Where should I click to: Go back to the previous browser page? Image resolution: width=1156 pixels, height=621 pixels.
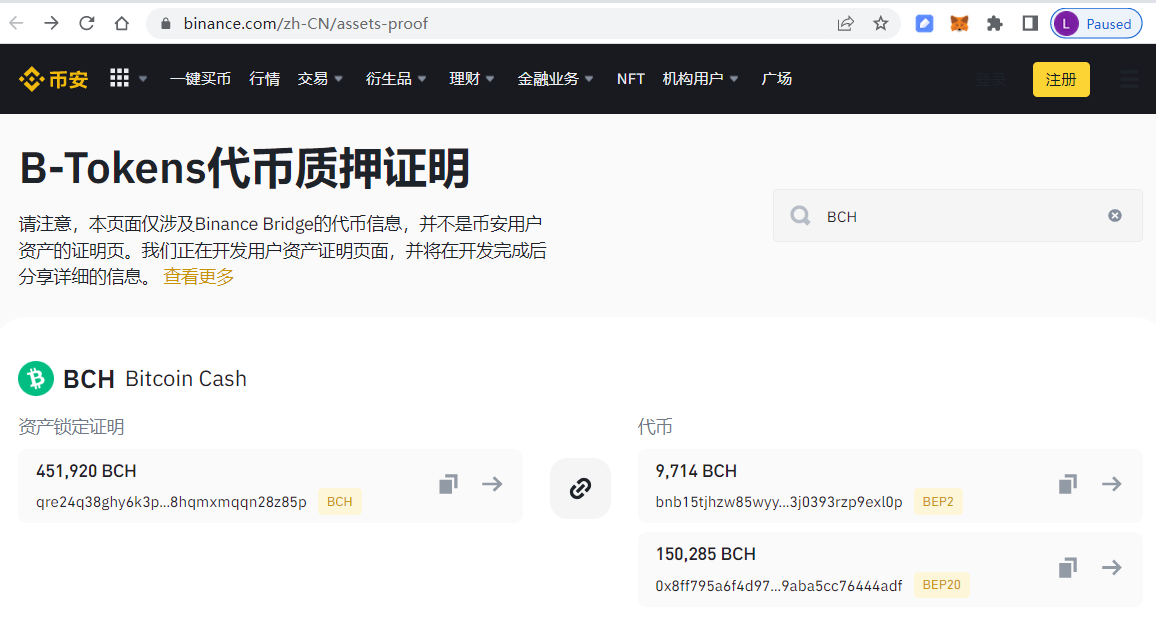click(x=16, y=24)
